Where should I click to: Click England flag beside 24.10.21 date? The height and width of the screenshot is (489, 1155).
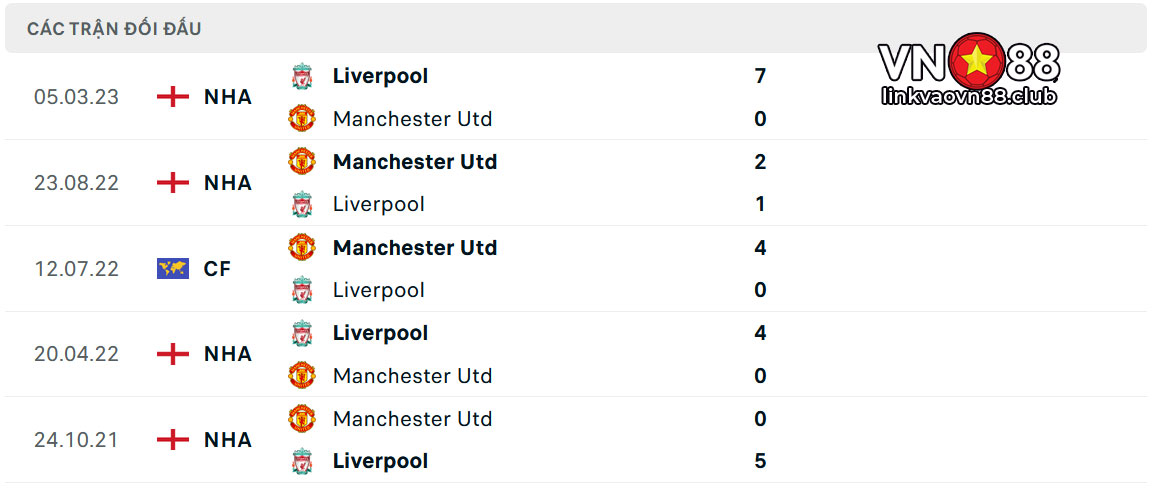[x=172, y=440]
